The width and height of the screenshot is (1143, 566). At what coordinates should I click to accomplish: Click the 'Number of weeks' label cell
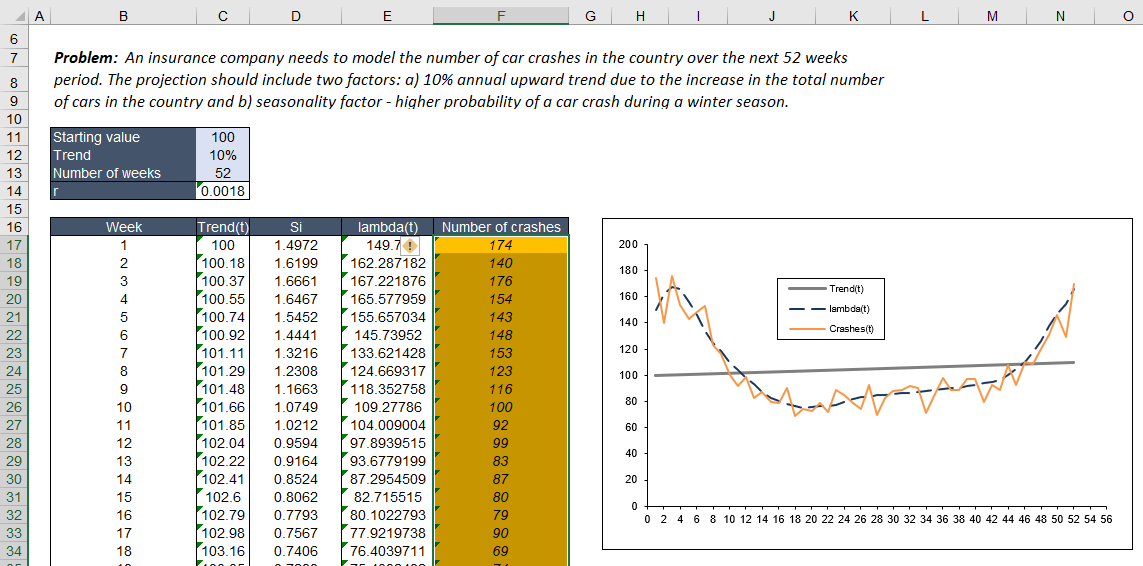point(123,173)
